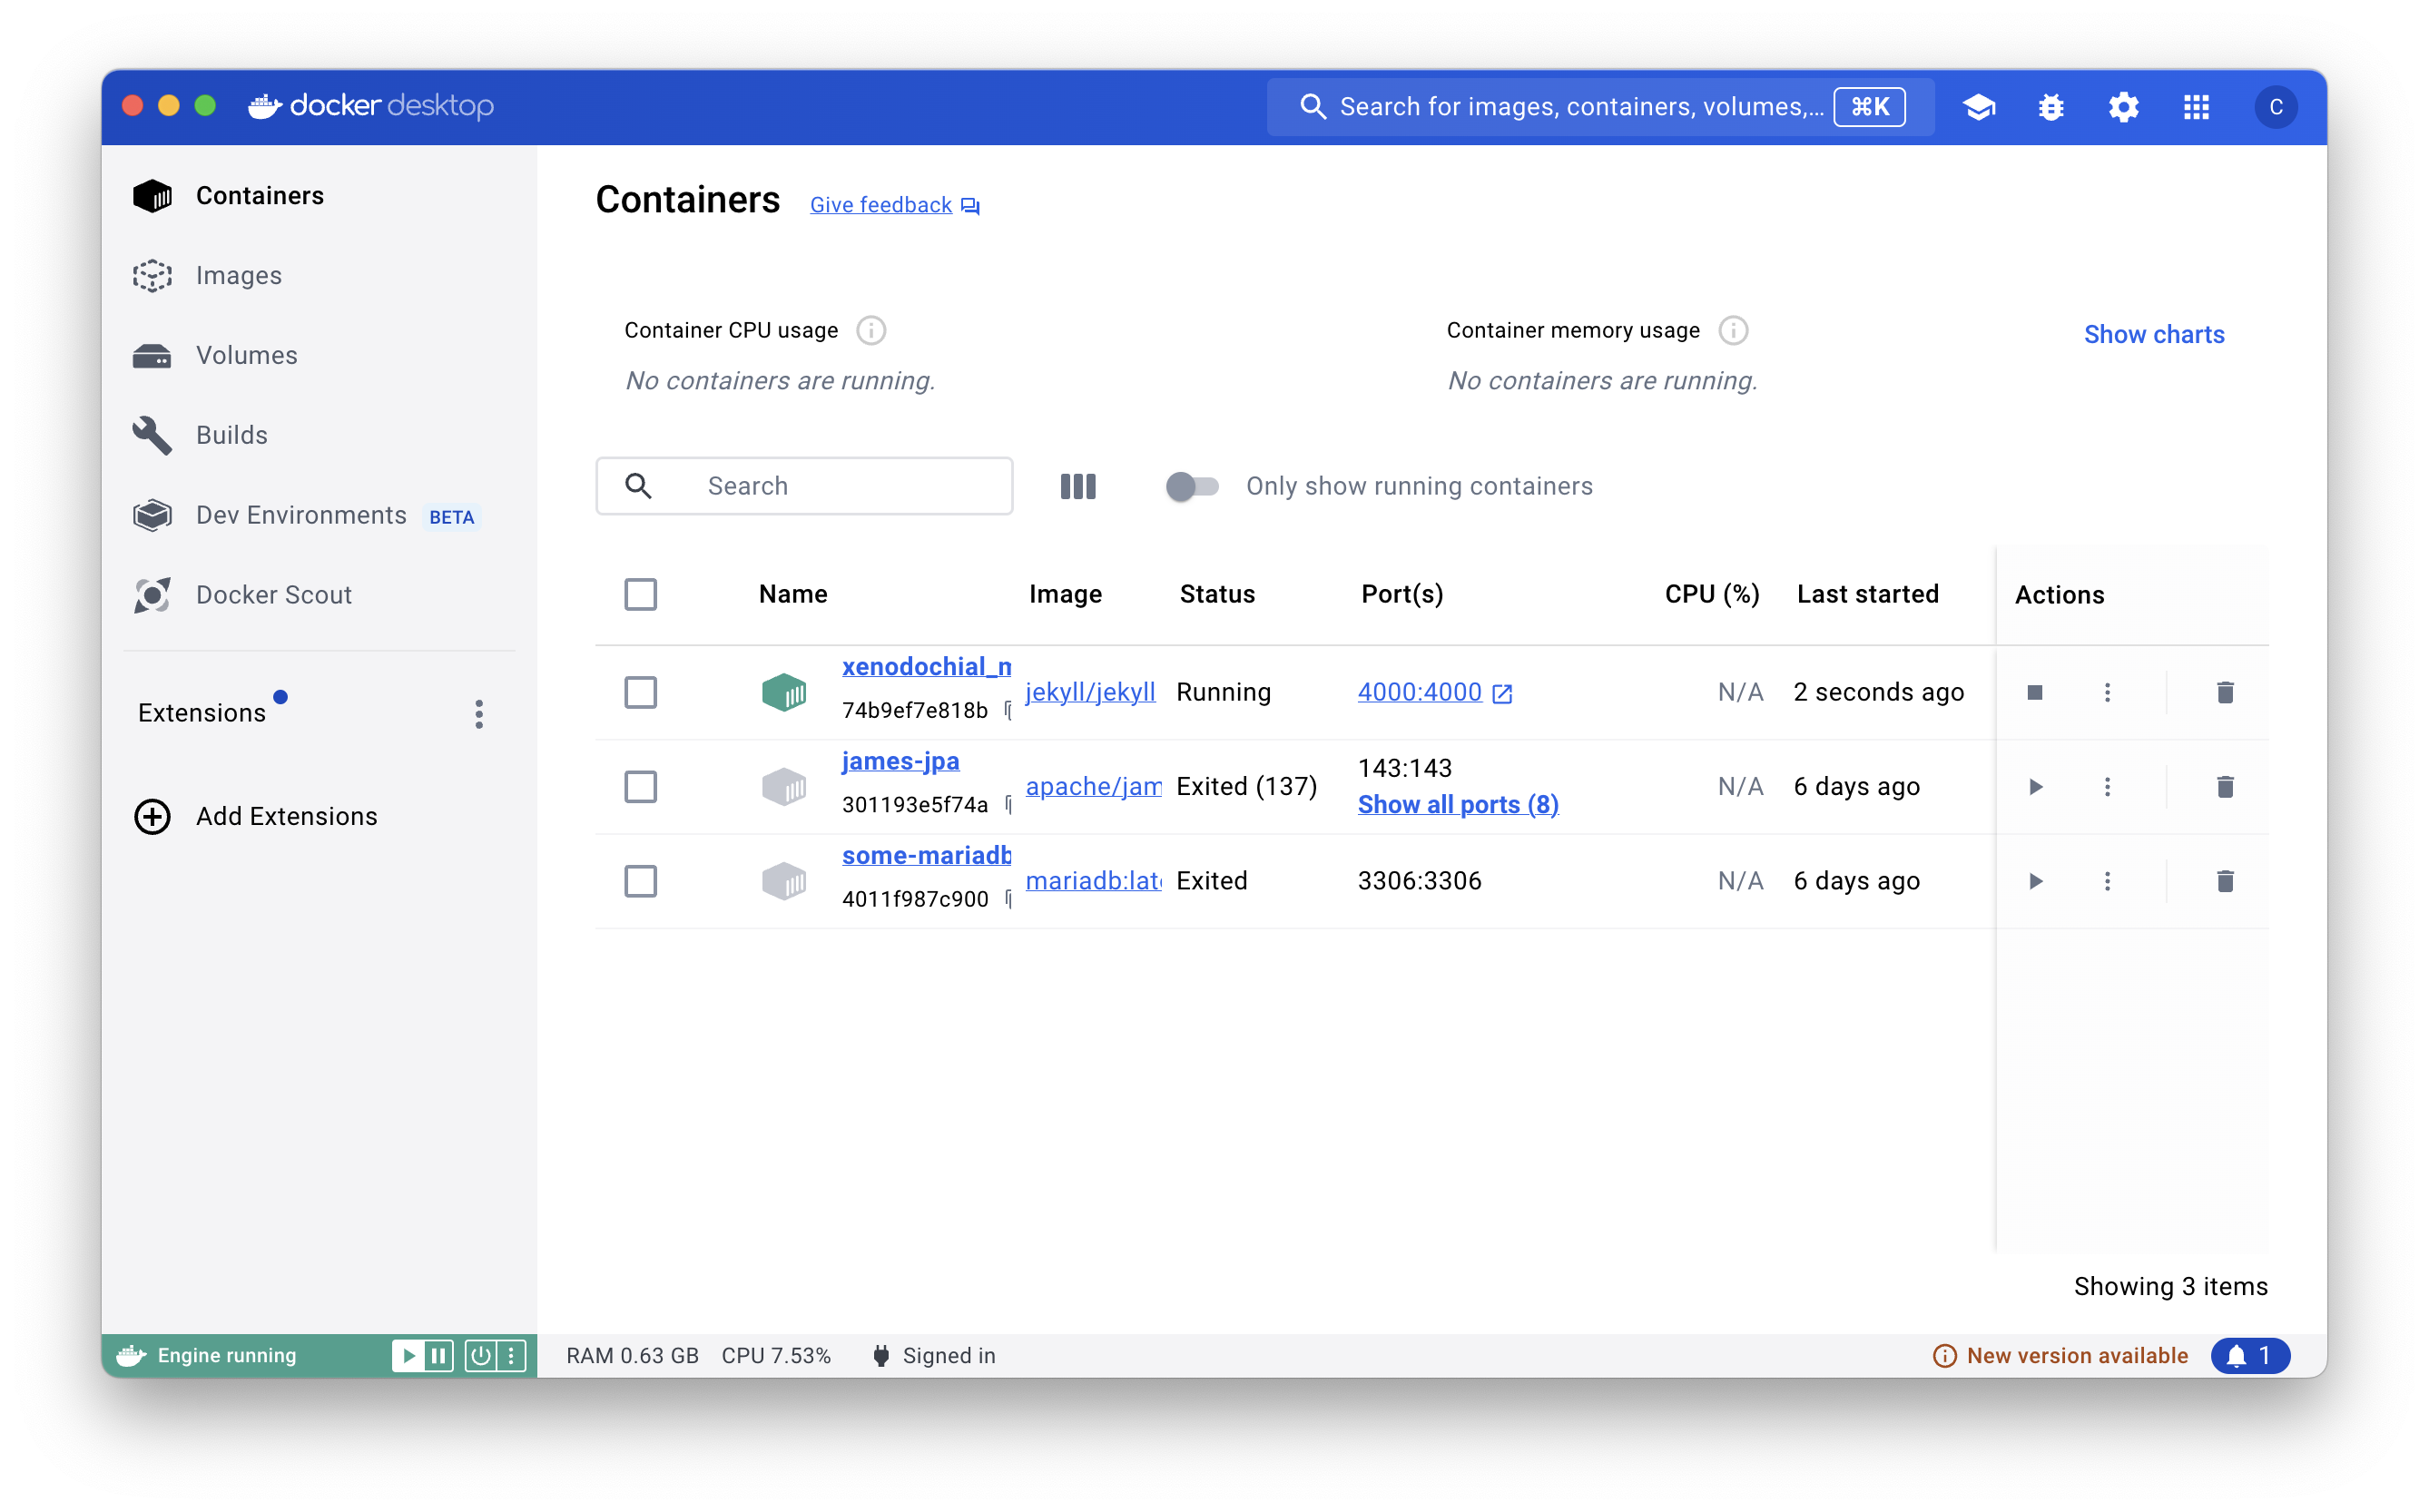Image resolution: width=2429 pixels, height=1512 pixels.
Task: Pause the Docker engine
Action: 438,1356
